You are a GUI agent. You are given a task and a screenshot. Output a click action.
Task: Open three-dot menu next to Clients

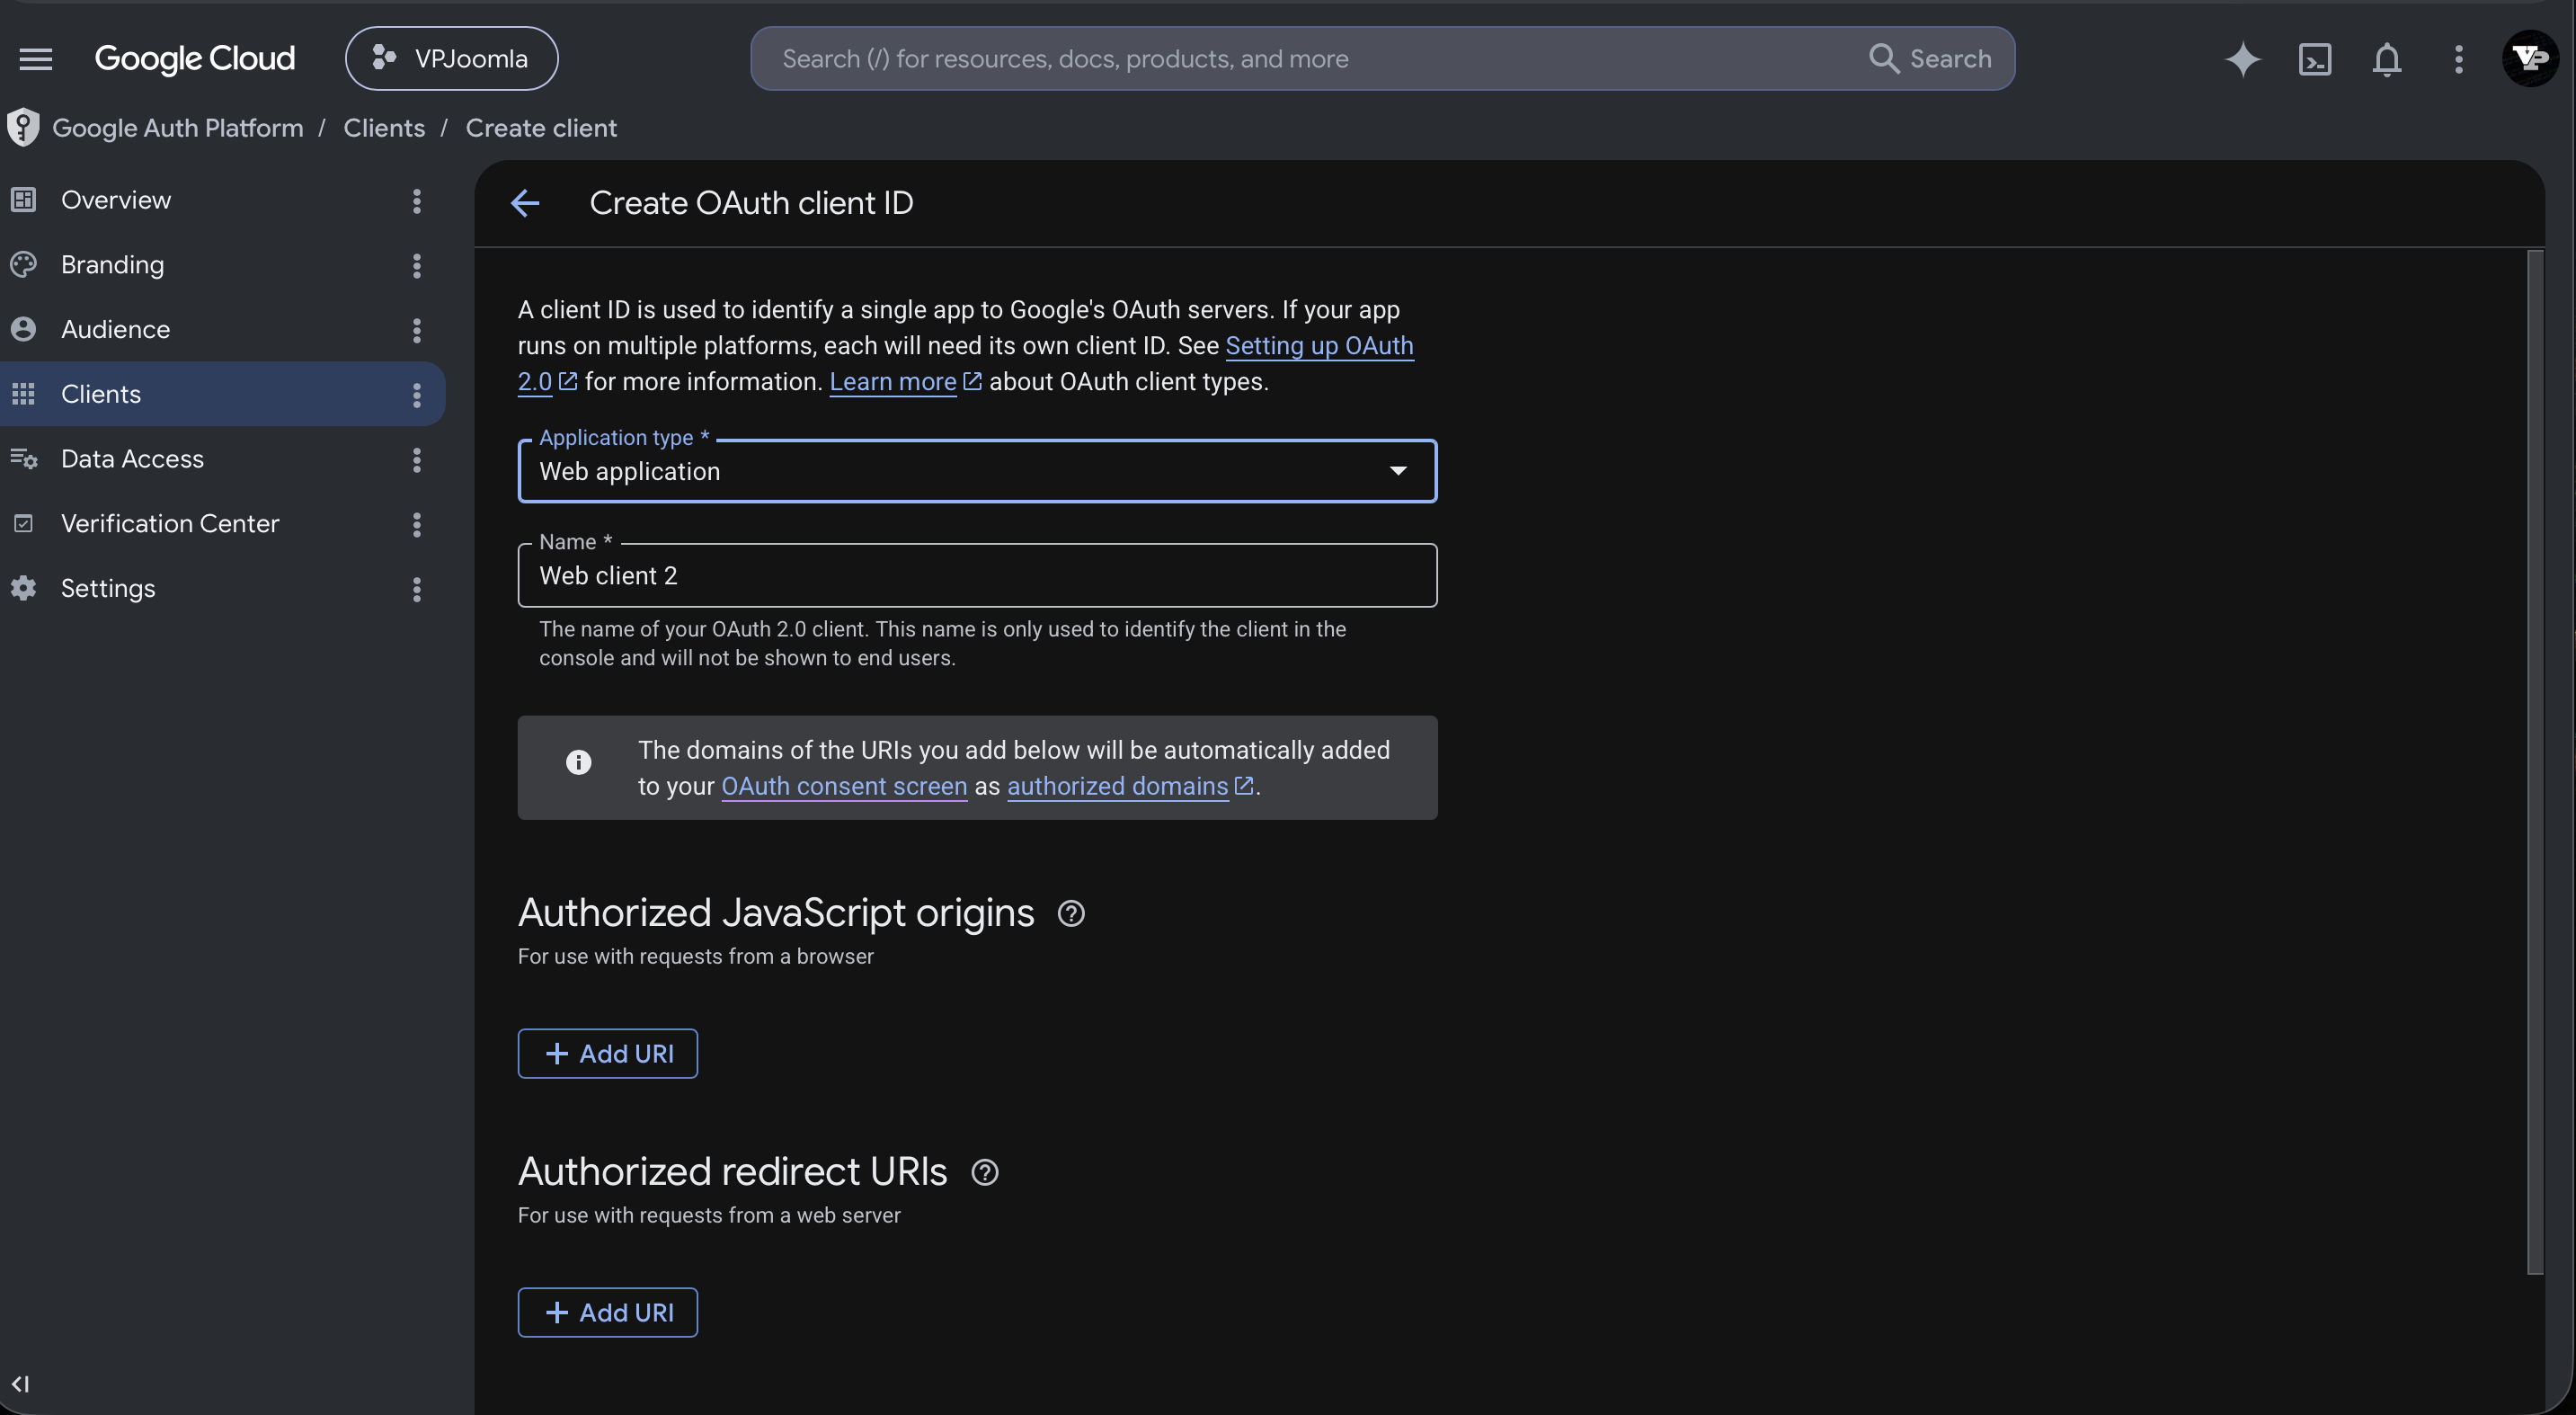click(x=417, y=395)
